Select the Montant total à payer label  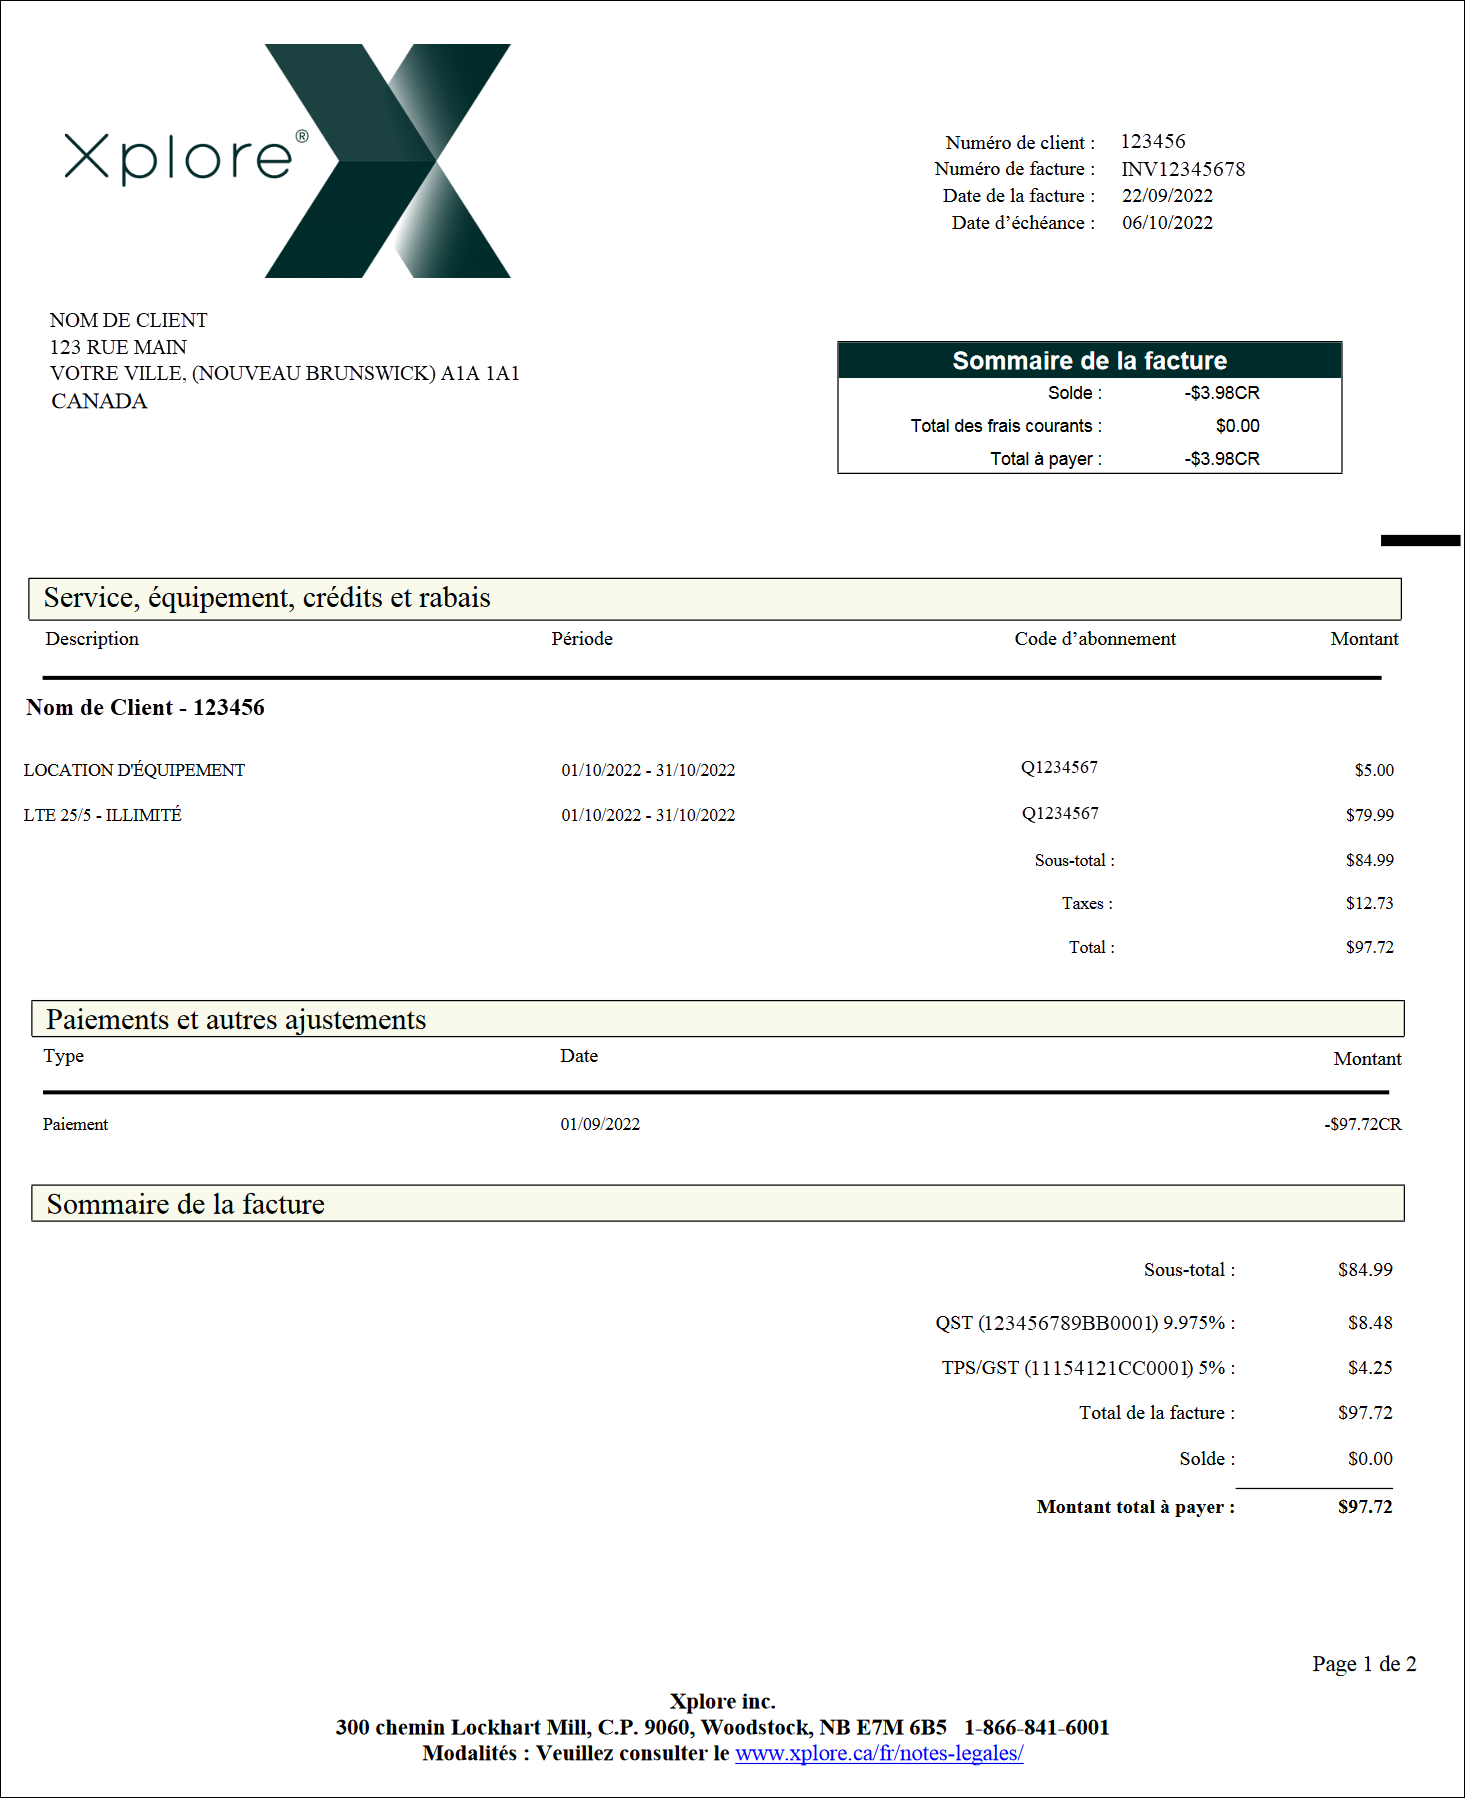[1136, 1507]
